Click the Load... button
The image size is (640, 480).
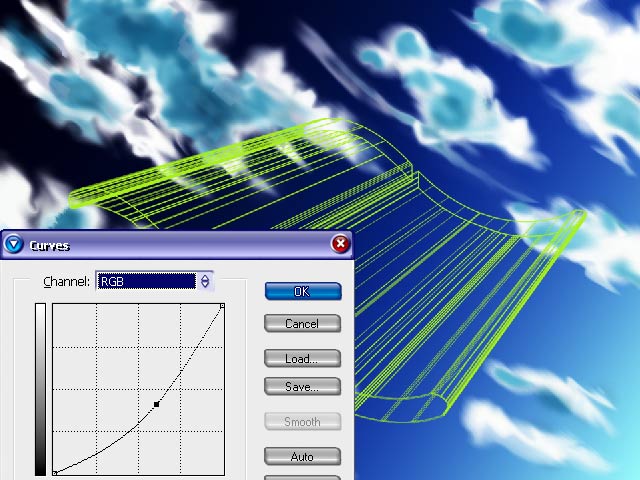302,359
